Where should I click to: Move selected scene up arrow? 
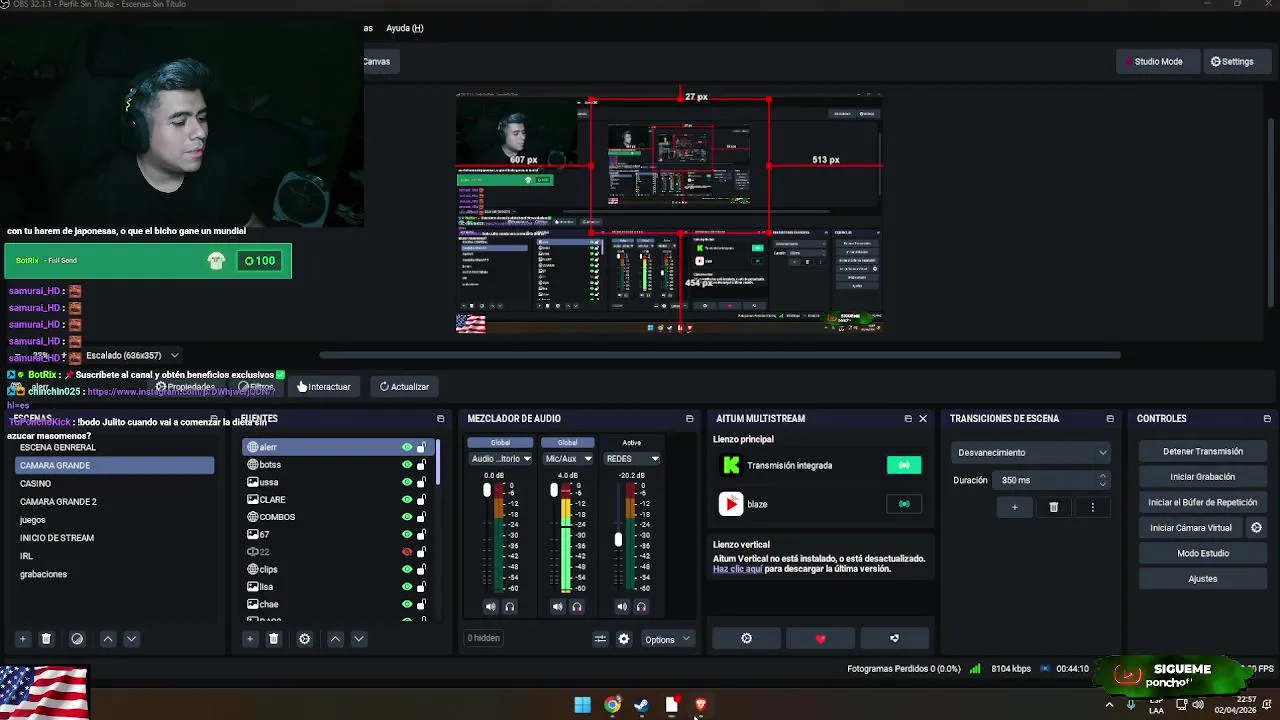pos(108,639)
